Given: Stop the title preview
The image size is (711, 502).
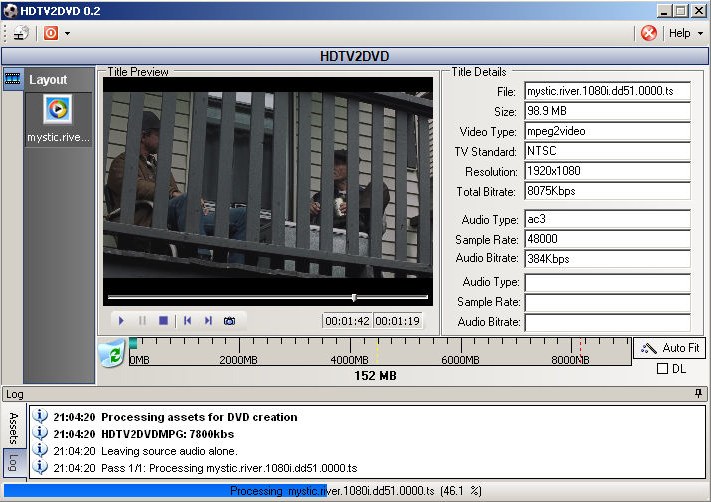Looking at the screenshot, I should tap(164, 321).
